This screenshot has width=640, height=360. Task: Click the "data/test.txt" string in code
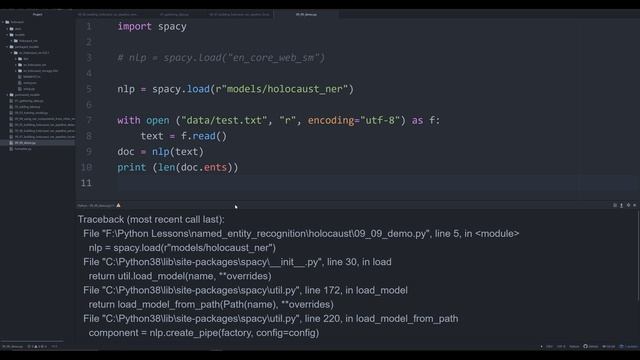point(224,120)
